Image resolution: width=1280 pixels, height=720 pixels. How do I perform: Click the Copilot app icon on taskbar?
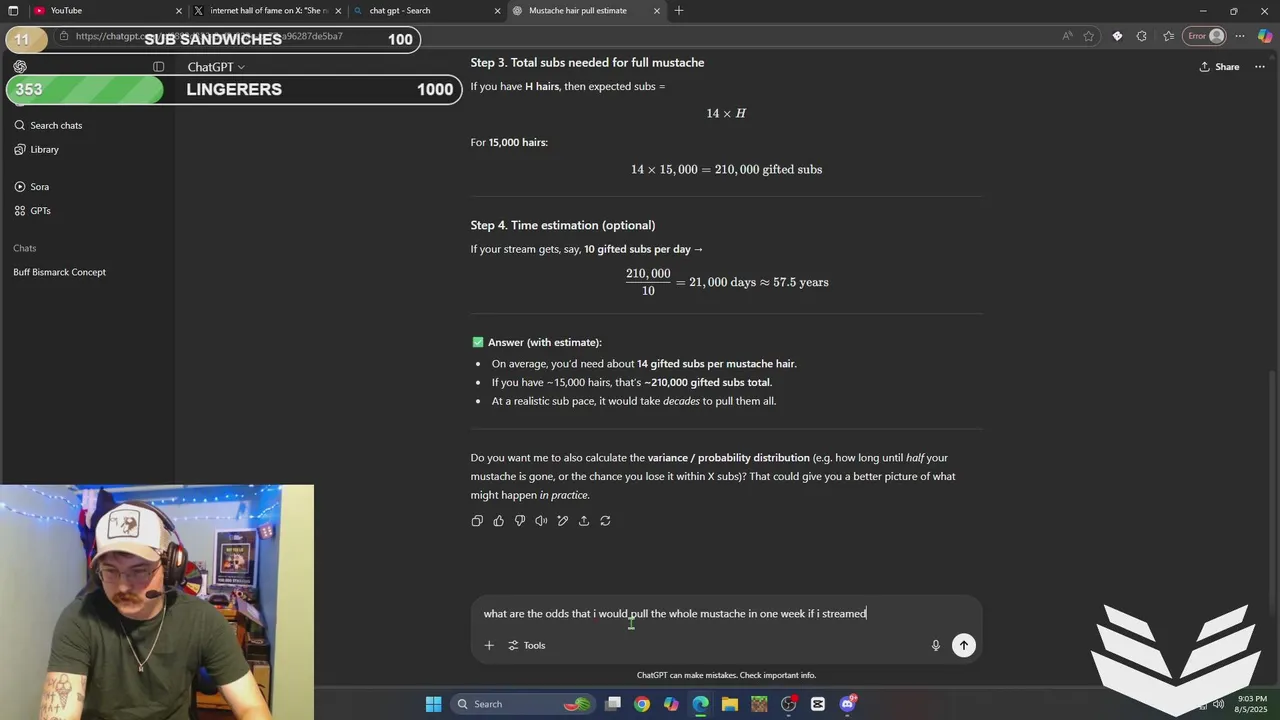pyautogui.click(x=671, y=704)
